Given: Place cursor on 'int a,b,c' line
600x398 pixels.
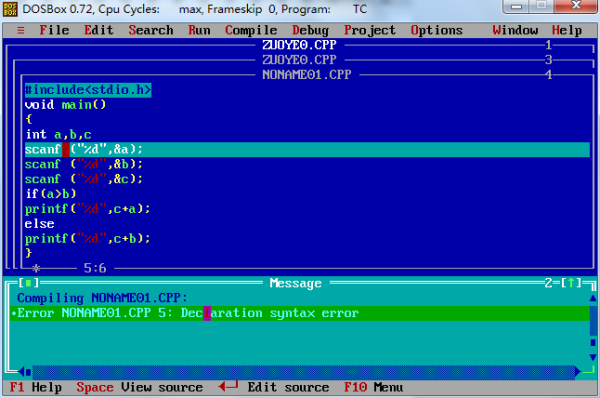Looking at the screenshot, I should (x=58, y=134).
